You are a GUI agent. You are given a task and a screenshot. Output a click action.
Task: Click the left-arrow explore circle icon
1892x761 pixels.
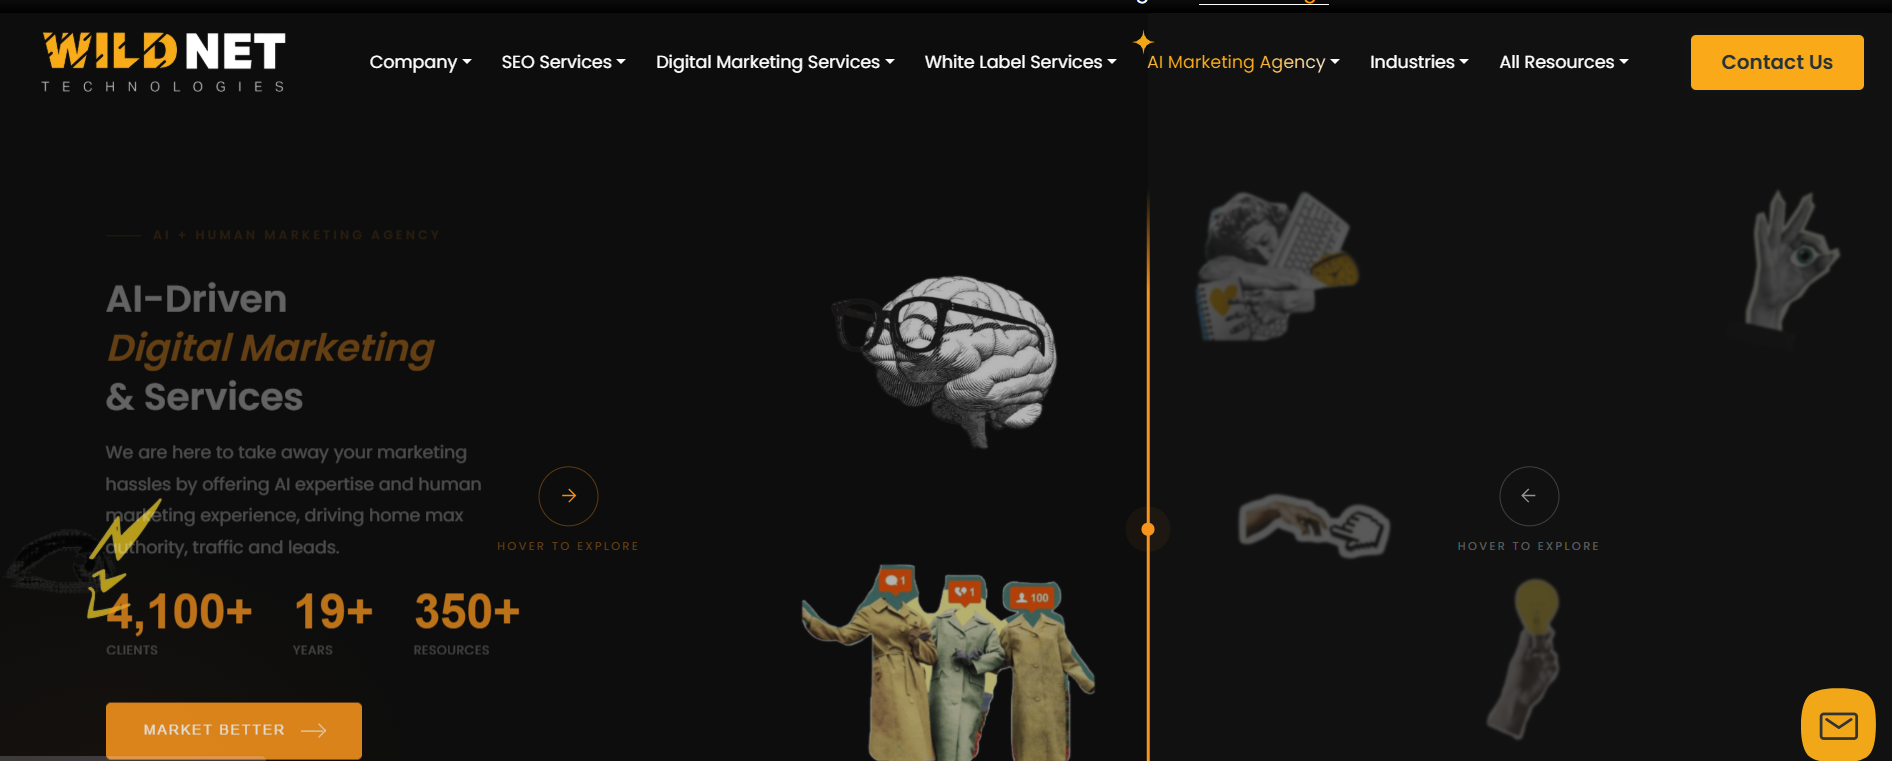1528,496
